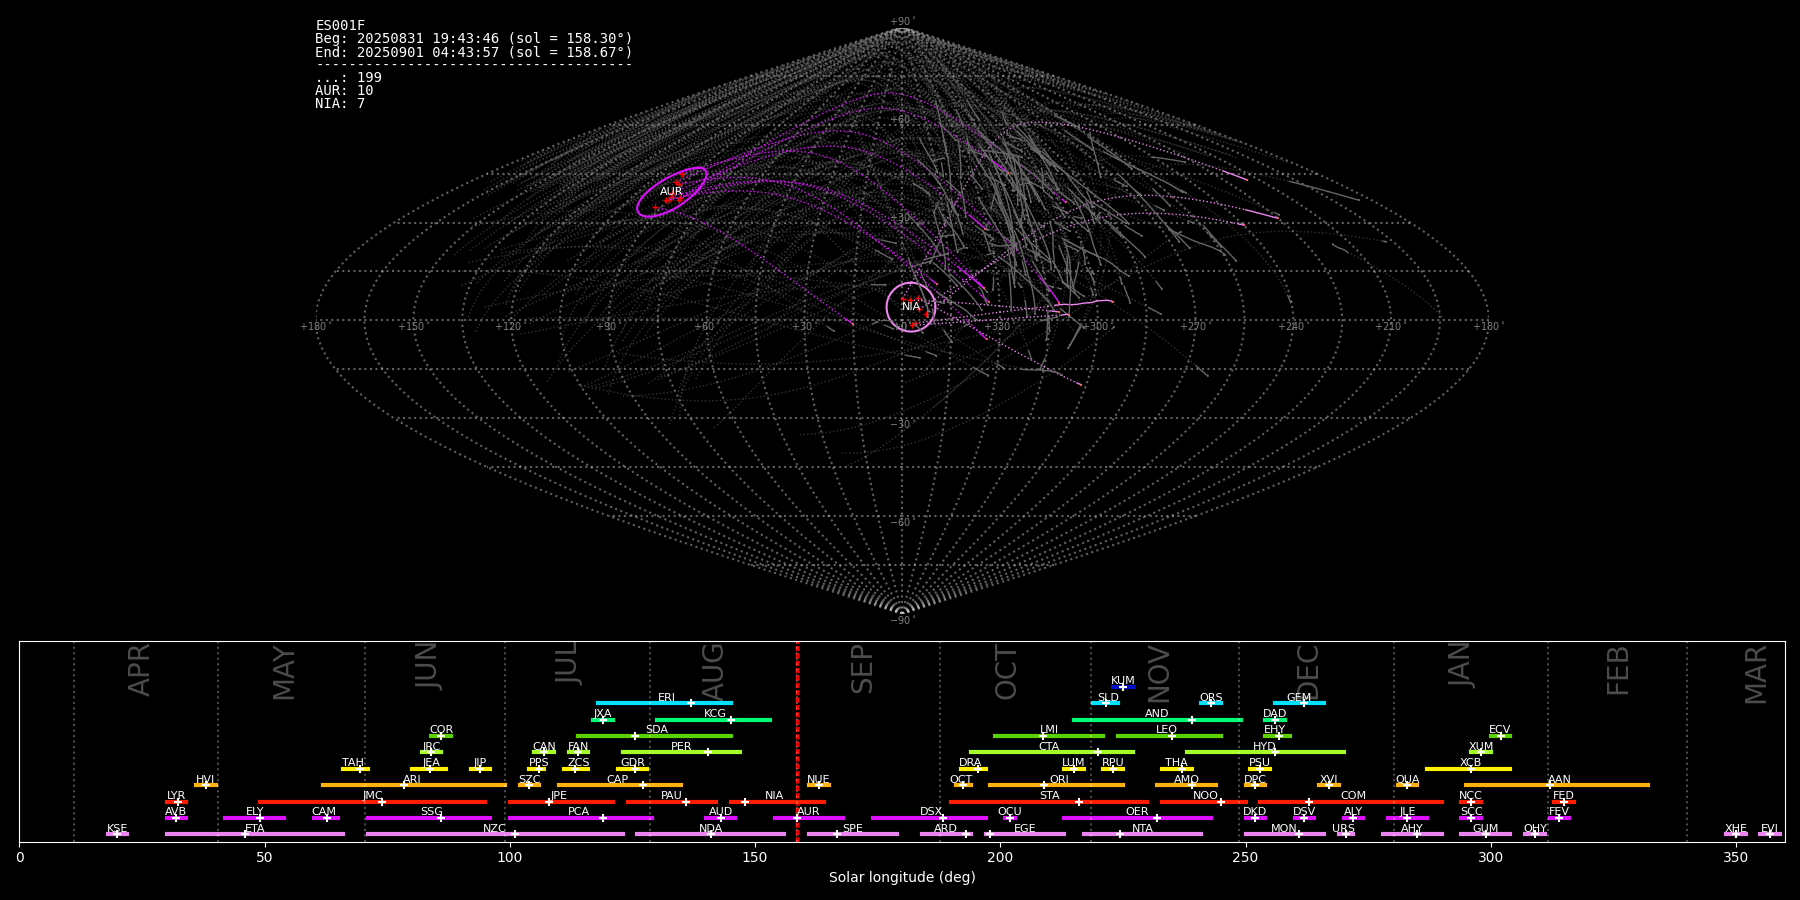Click the NDA shower label
This screenshot has height=900, width=1800.
(711, 829)
